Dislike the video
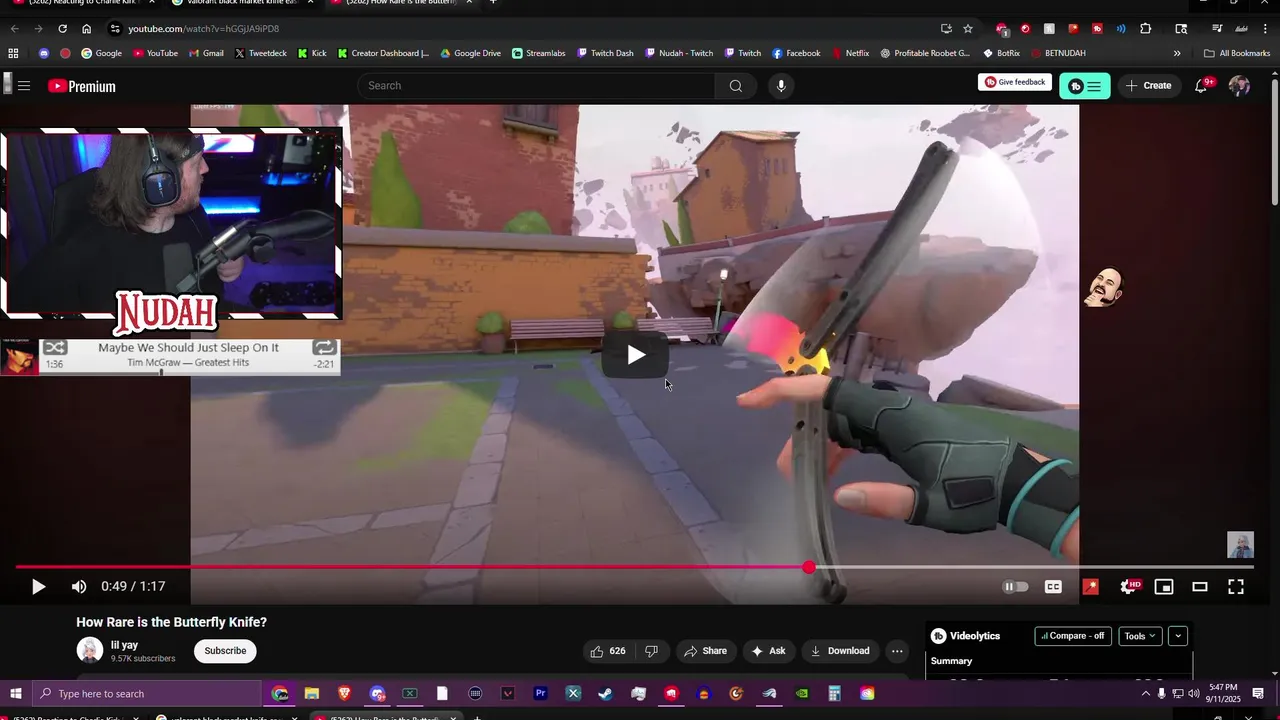 coord(651,651)
